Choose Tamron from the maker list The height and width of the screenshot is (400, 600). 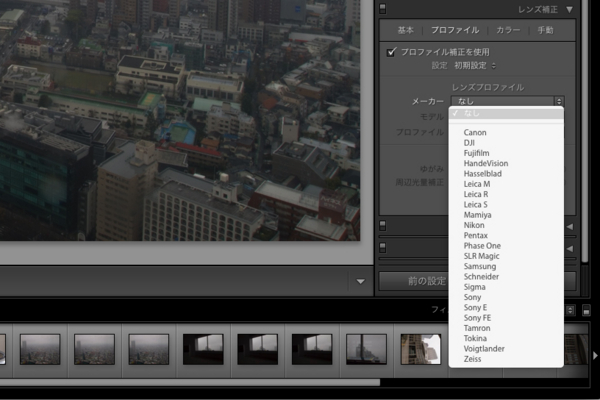click(506, 328)
